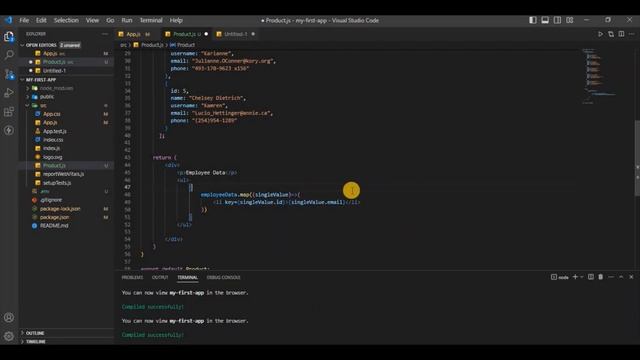Open the View menu
Image resolution: width=640 pixels, height=360 pixels.
pyautogui.click(x=92, y=20)
